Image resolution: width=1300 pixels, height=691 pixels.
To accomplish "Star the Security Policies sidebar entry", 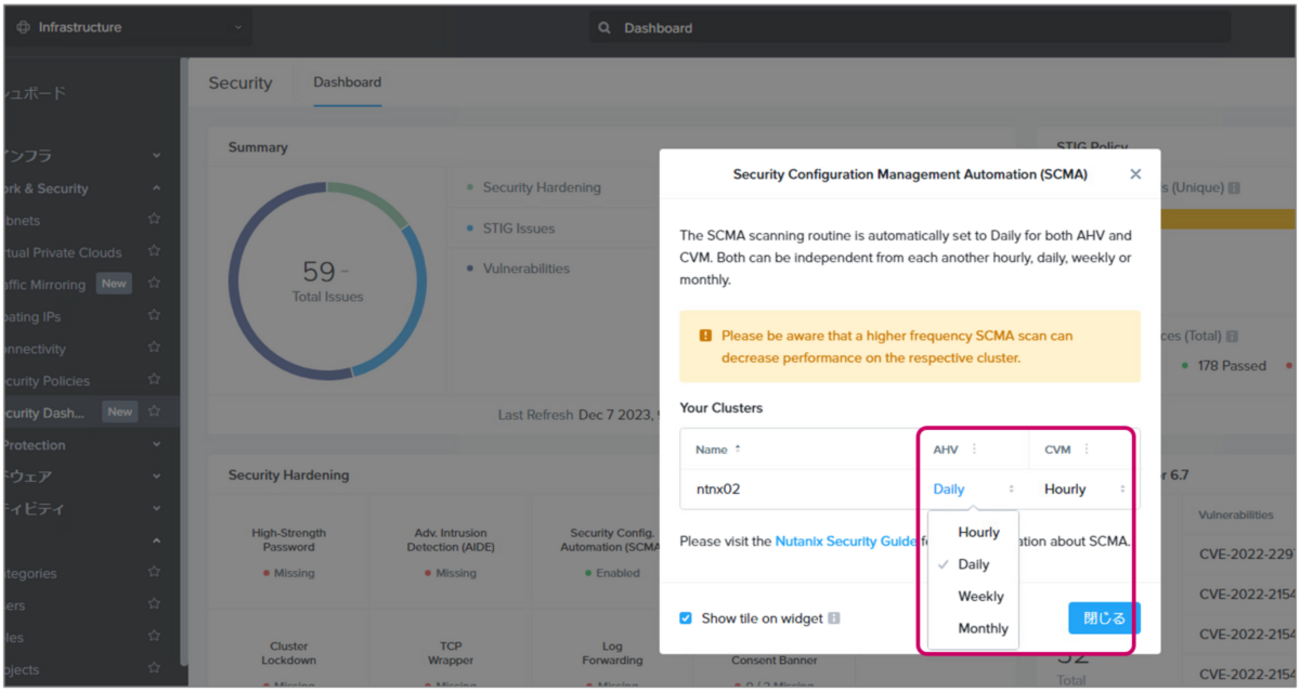I will click(154, 380).
